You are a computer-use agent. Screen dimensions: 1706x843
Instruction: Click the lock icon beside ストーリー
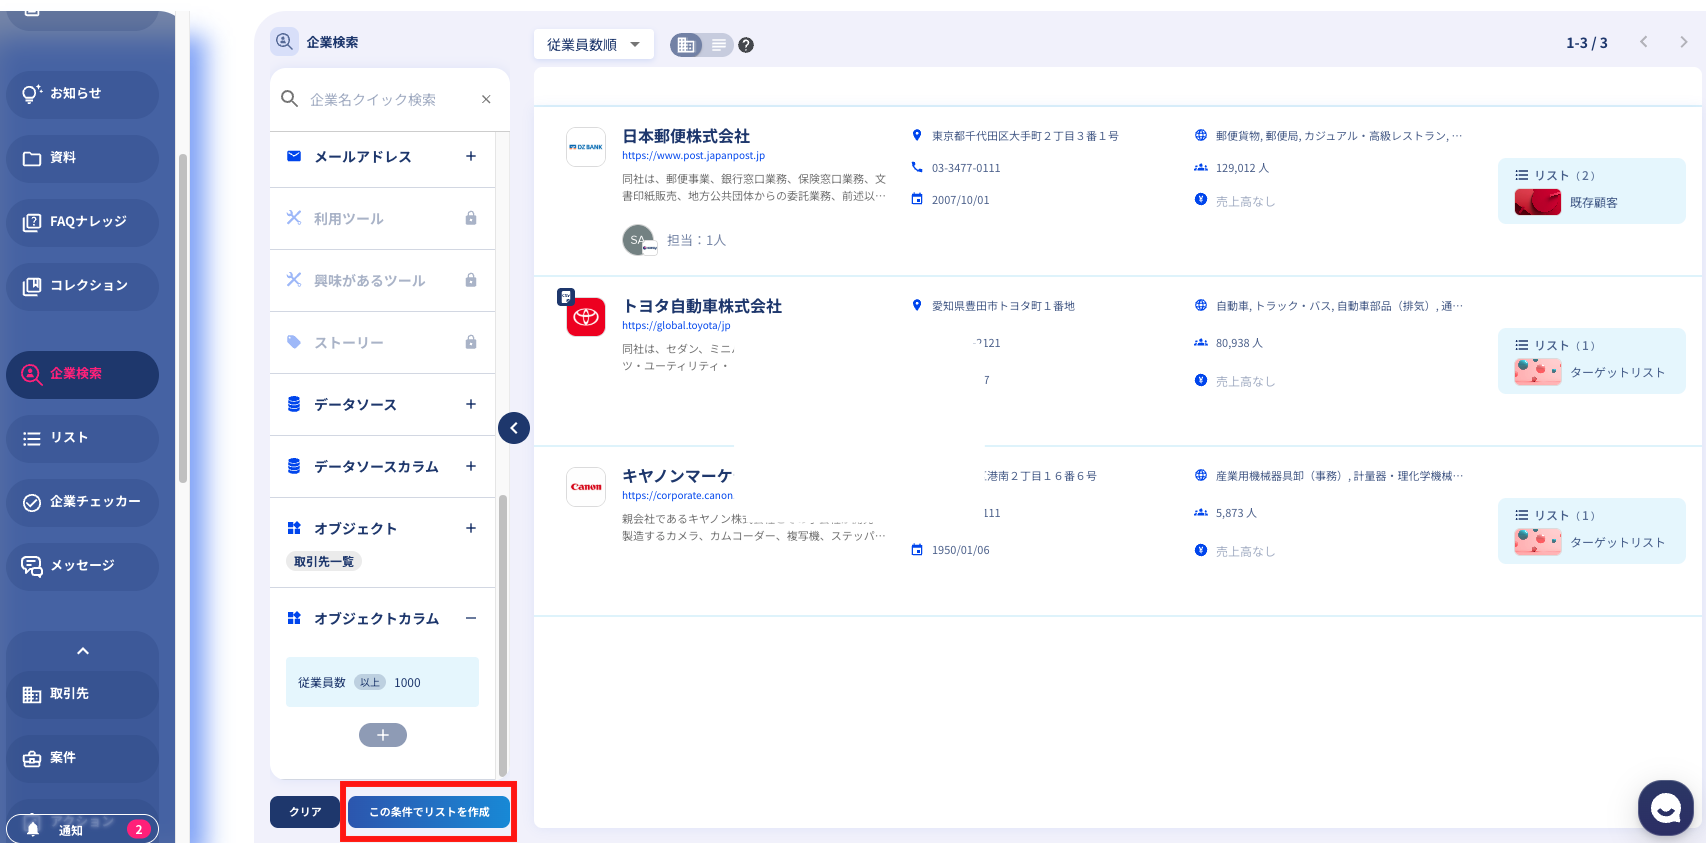[x=471, y=342]
